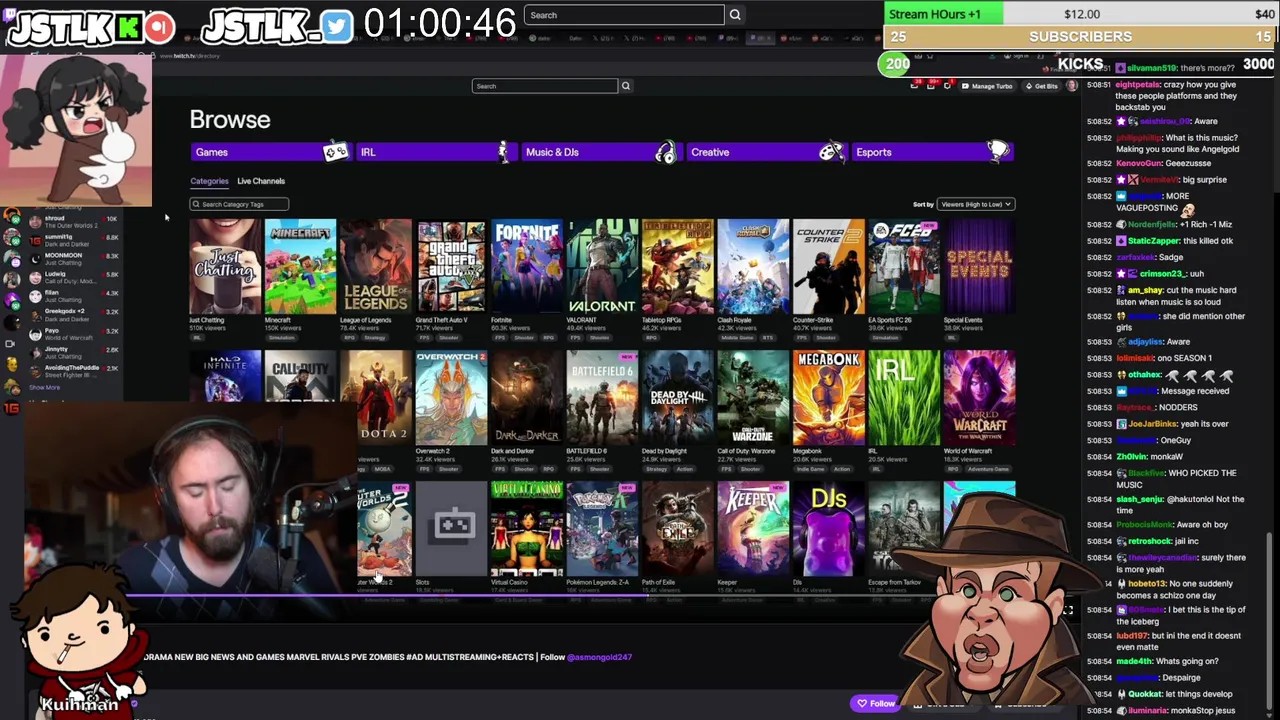Open the Viewers (High to Low) sort dropdown
This screenshot has width=1280, height=720.
pyautogui.click(x=975, y=204)
